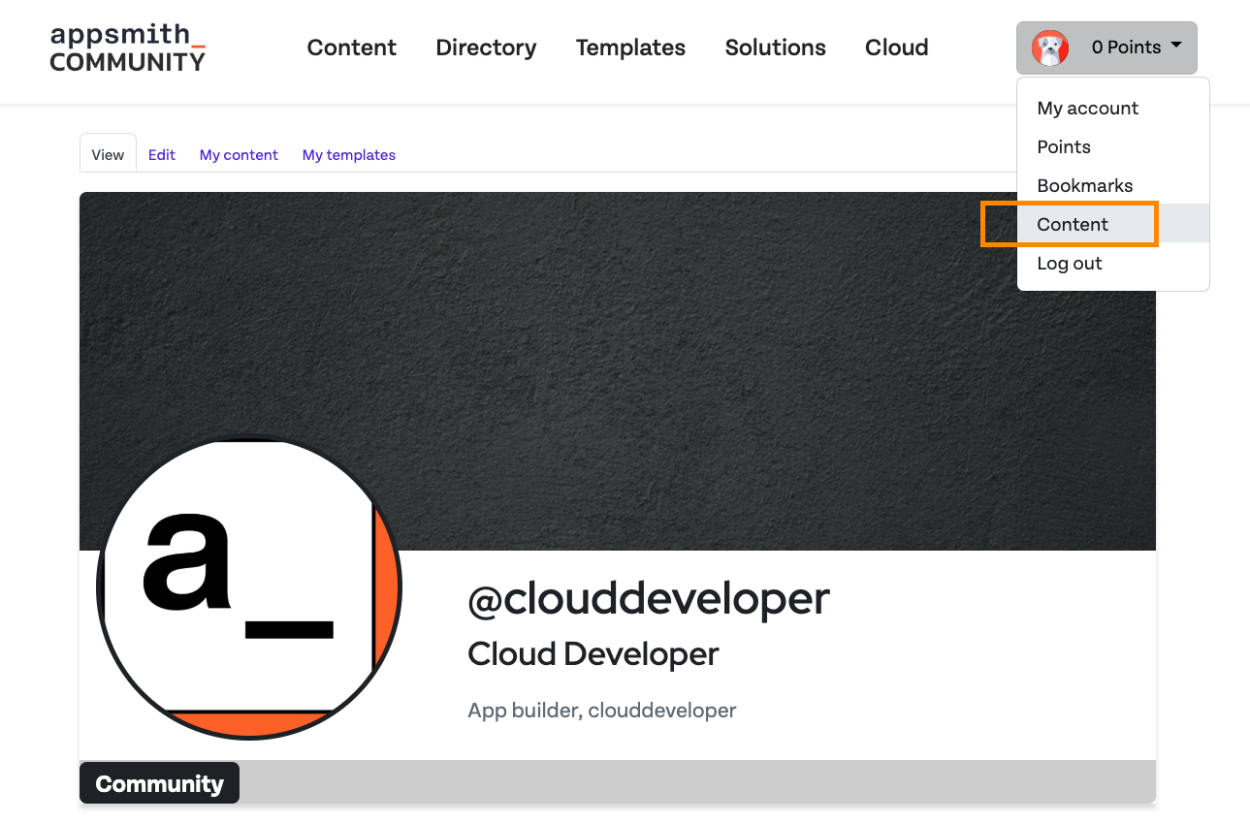Log out via the account menu

coord(1113,263)
